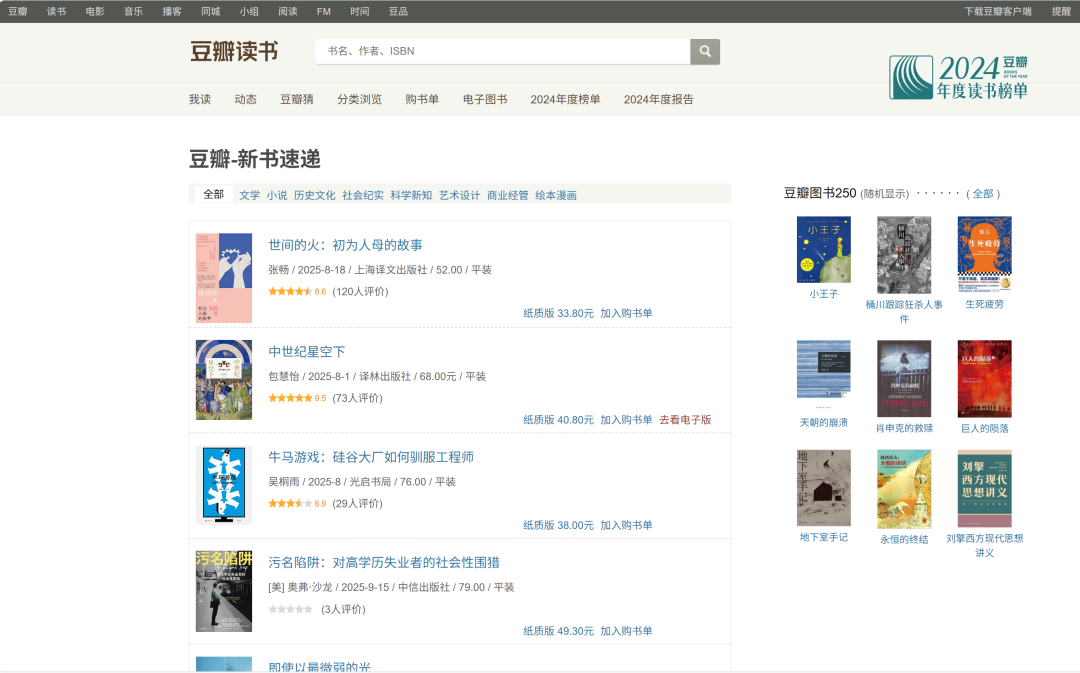
Task: Open 豆瓣猜 navigation item
Action: (297, 99)
